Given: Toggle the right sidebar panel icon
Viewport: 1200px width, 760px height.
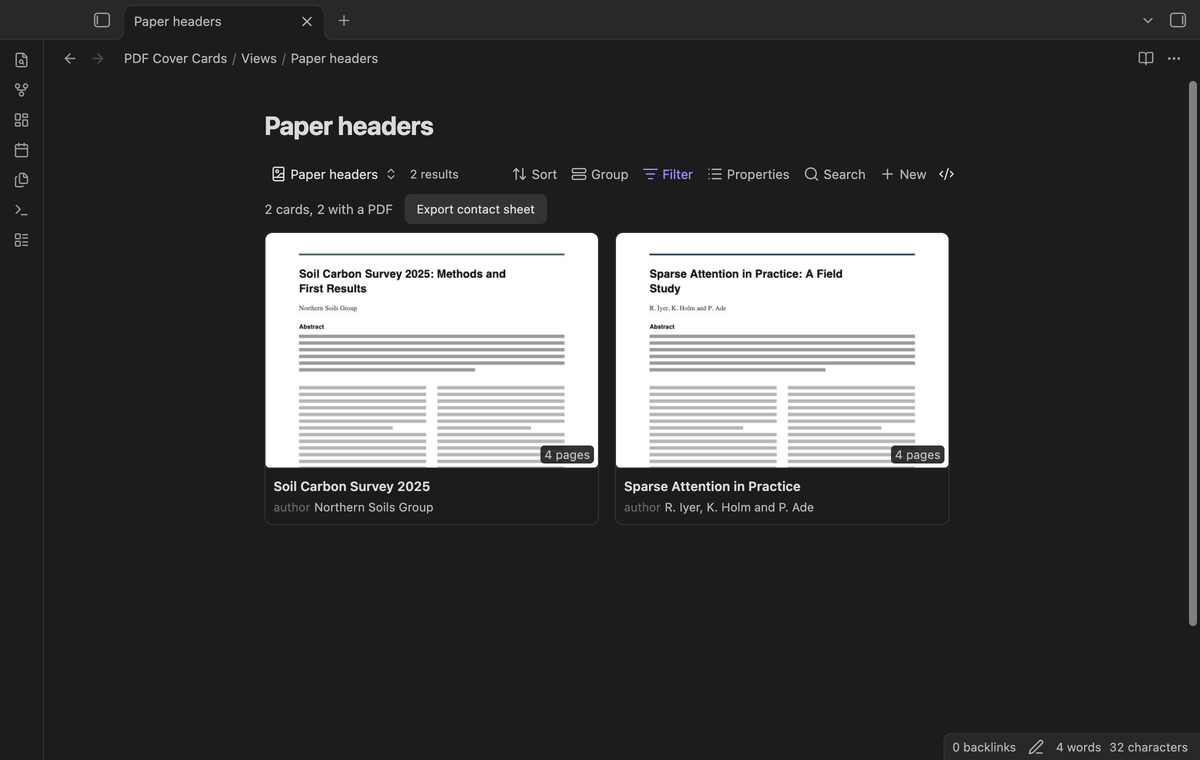Looking at the screenshot, I should click(x=1178, y=20).
